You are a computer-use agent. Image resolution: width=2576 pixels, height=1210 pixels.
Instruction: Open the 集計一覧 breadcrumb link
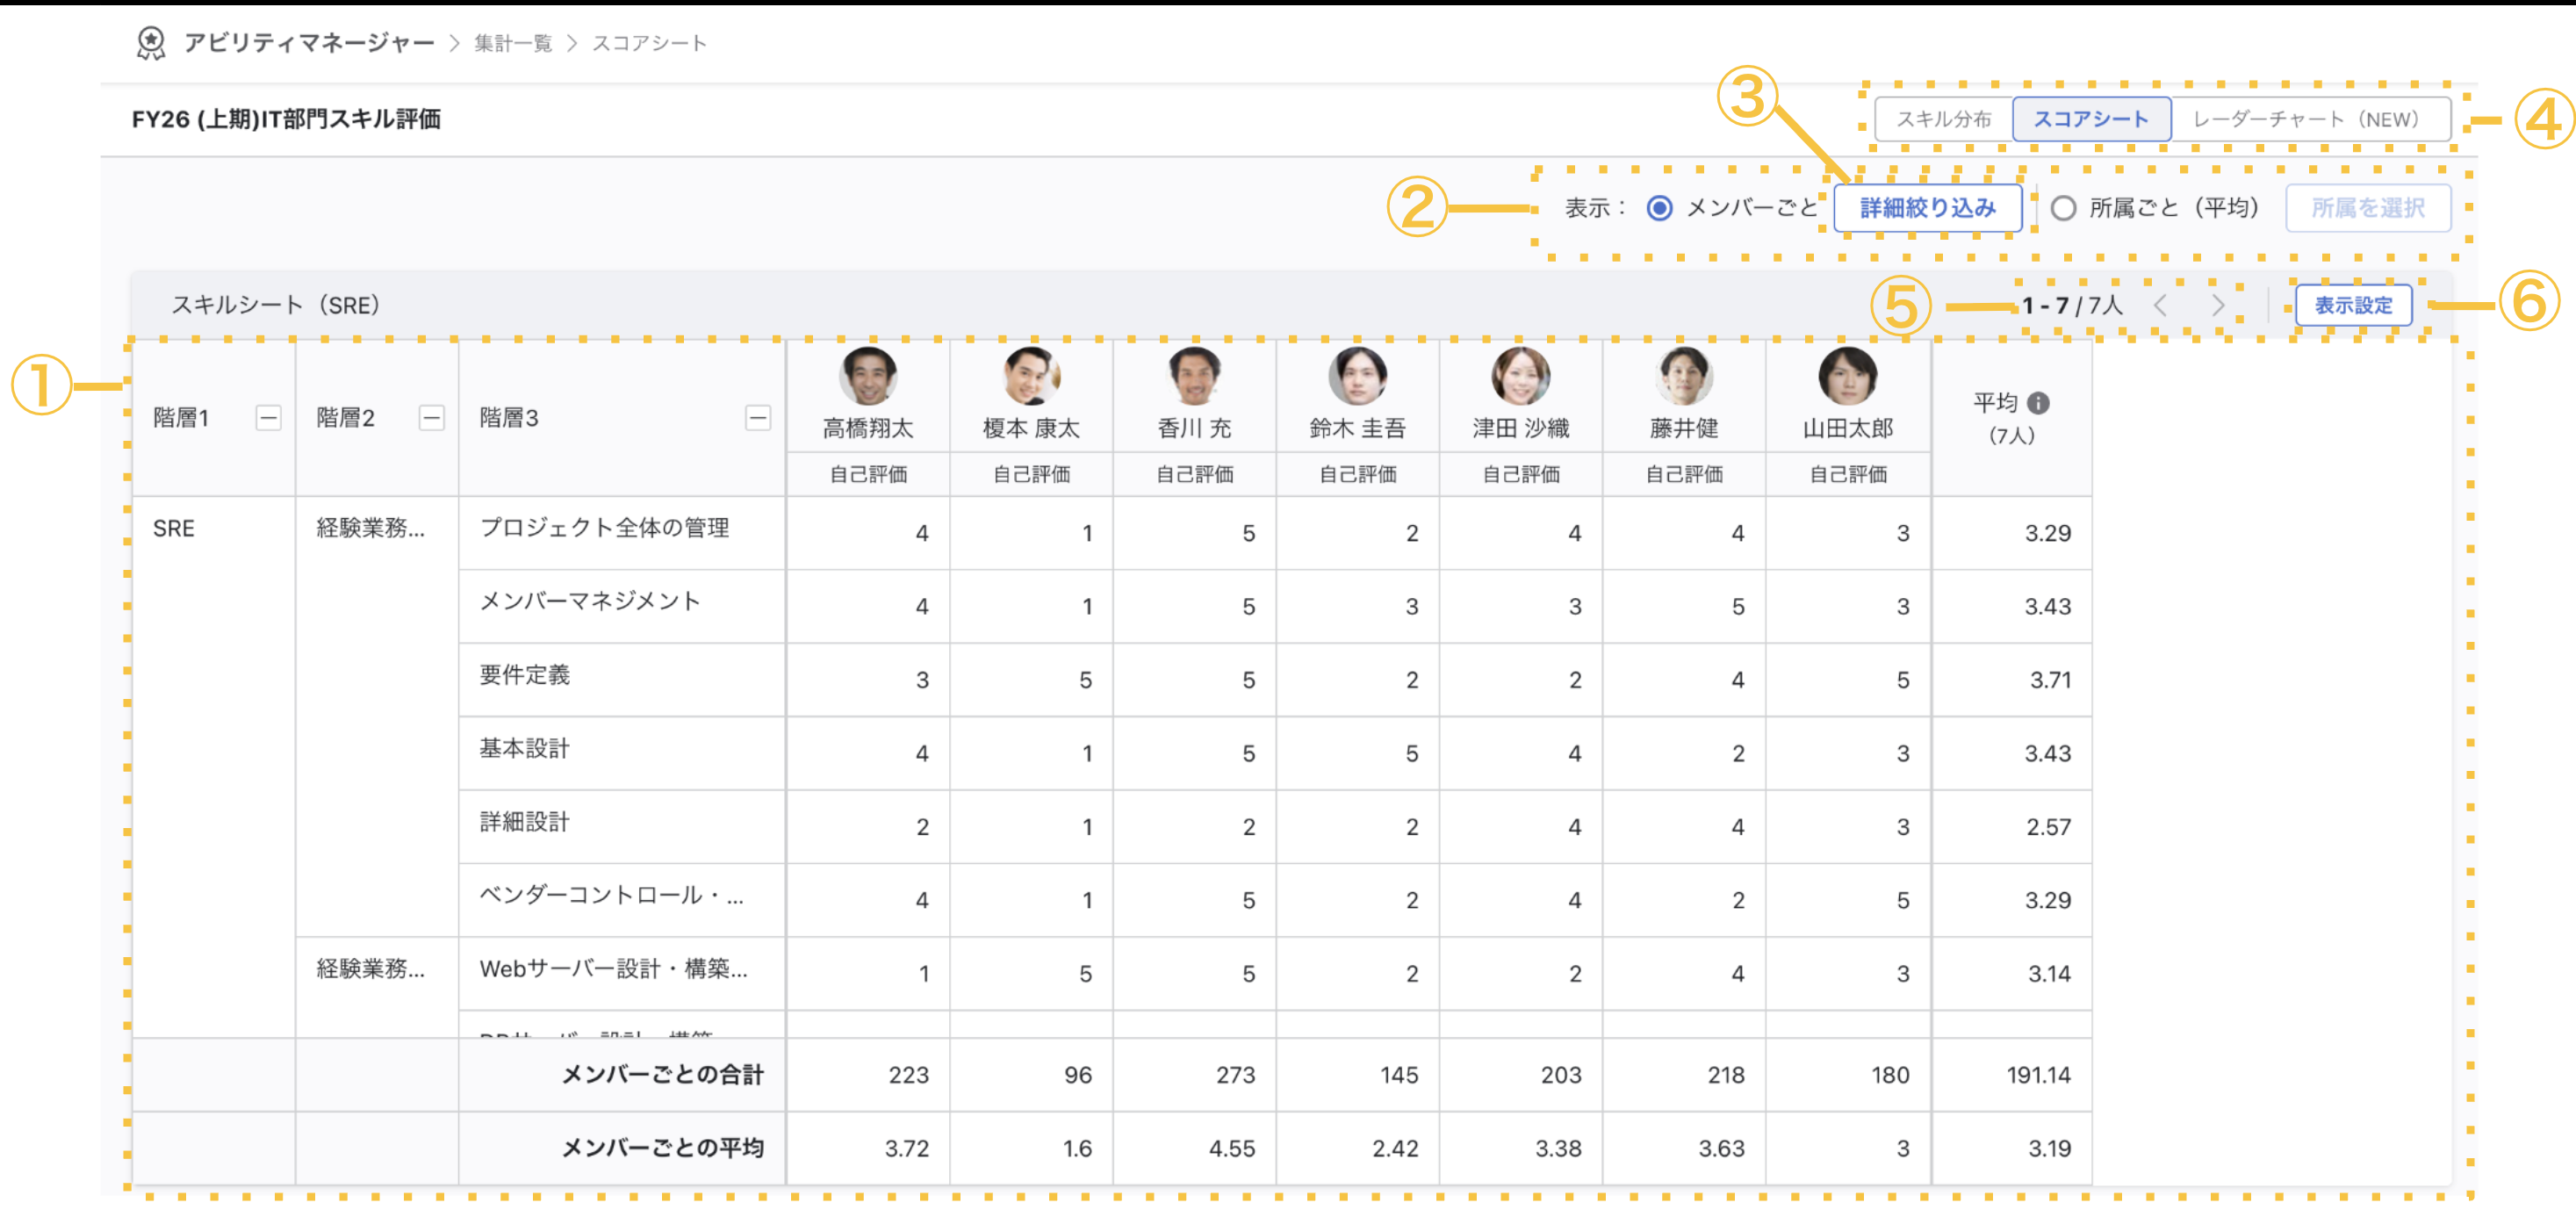512,43
